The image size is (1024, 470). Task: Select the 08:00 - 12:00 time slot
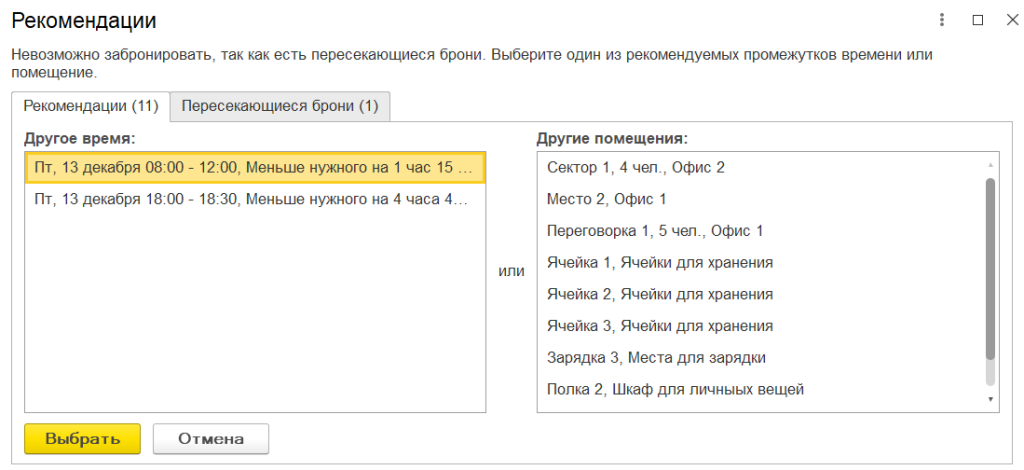(254, 168)
